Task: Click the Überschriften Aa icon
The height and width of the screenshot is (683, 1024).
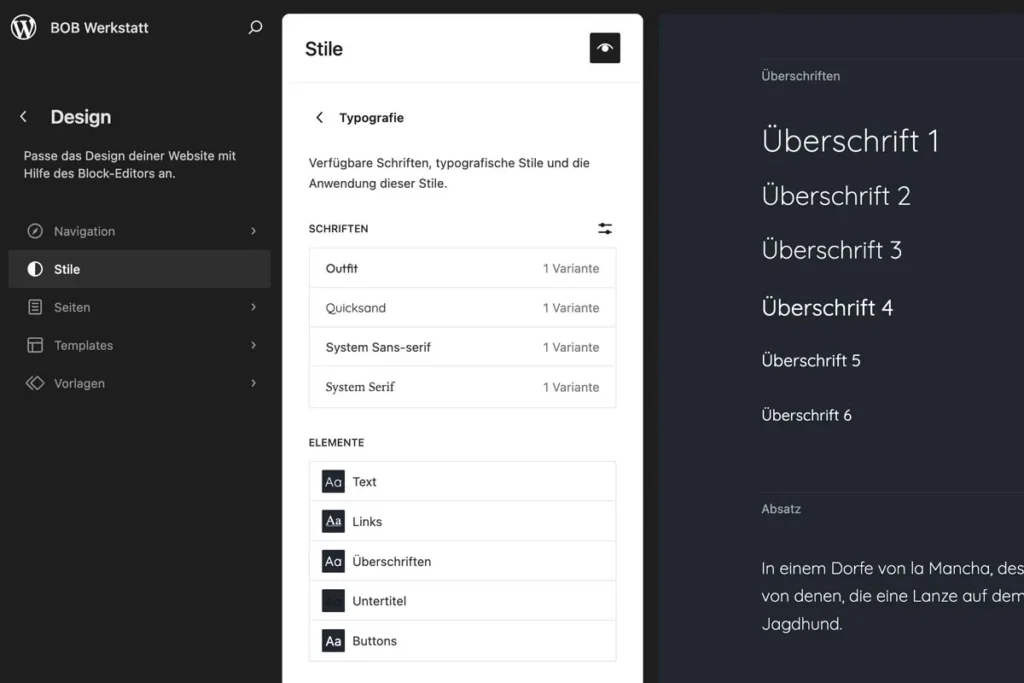Action: click(x=333, y=561)
